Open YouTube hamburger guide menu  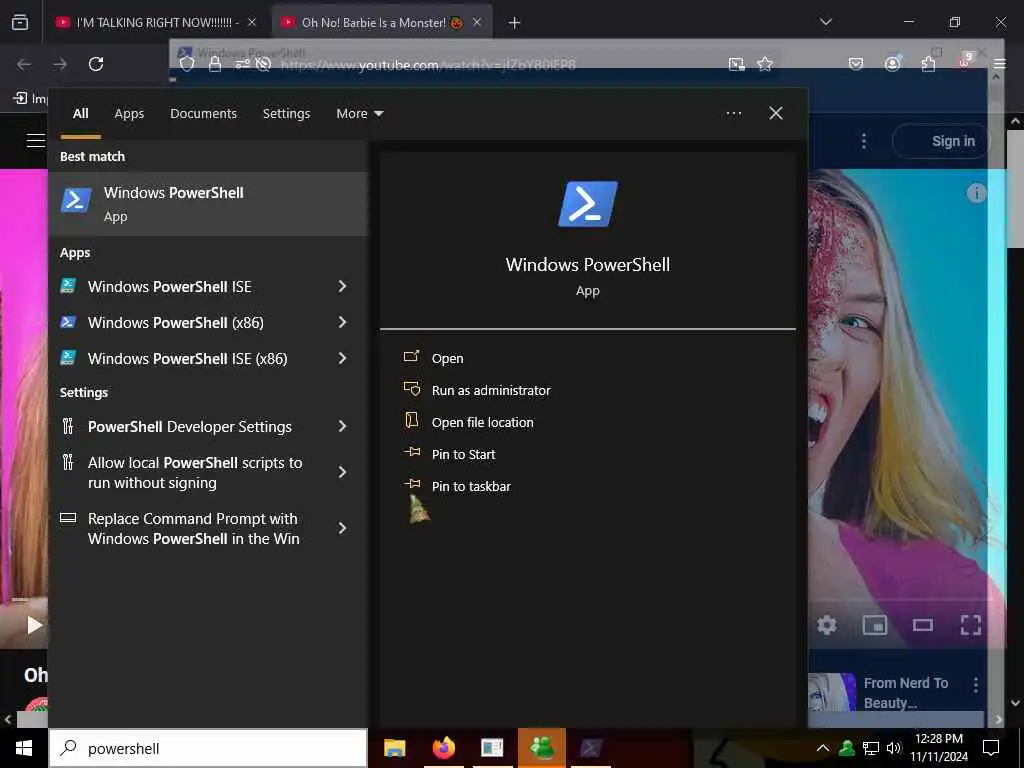point(36,140)
